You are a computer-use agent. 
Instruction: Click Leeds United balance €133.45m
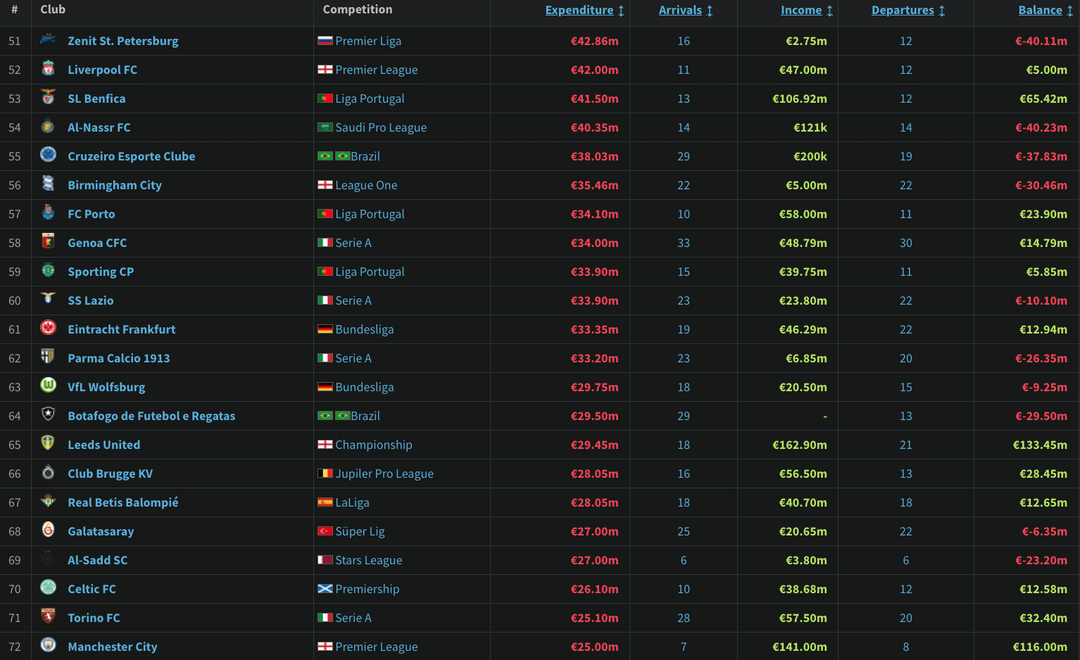coord(1039,446)
